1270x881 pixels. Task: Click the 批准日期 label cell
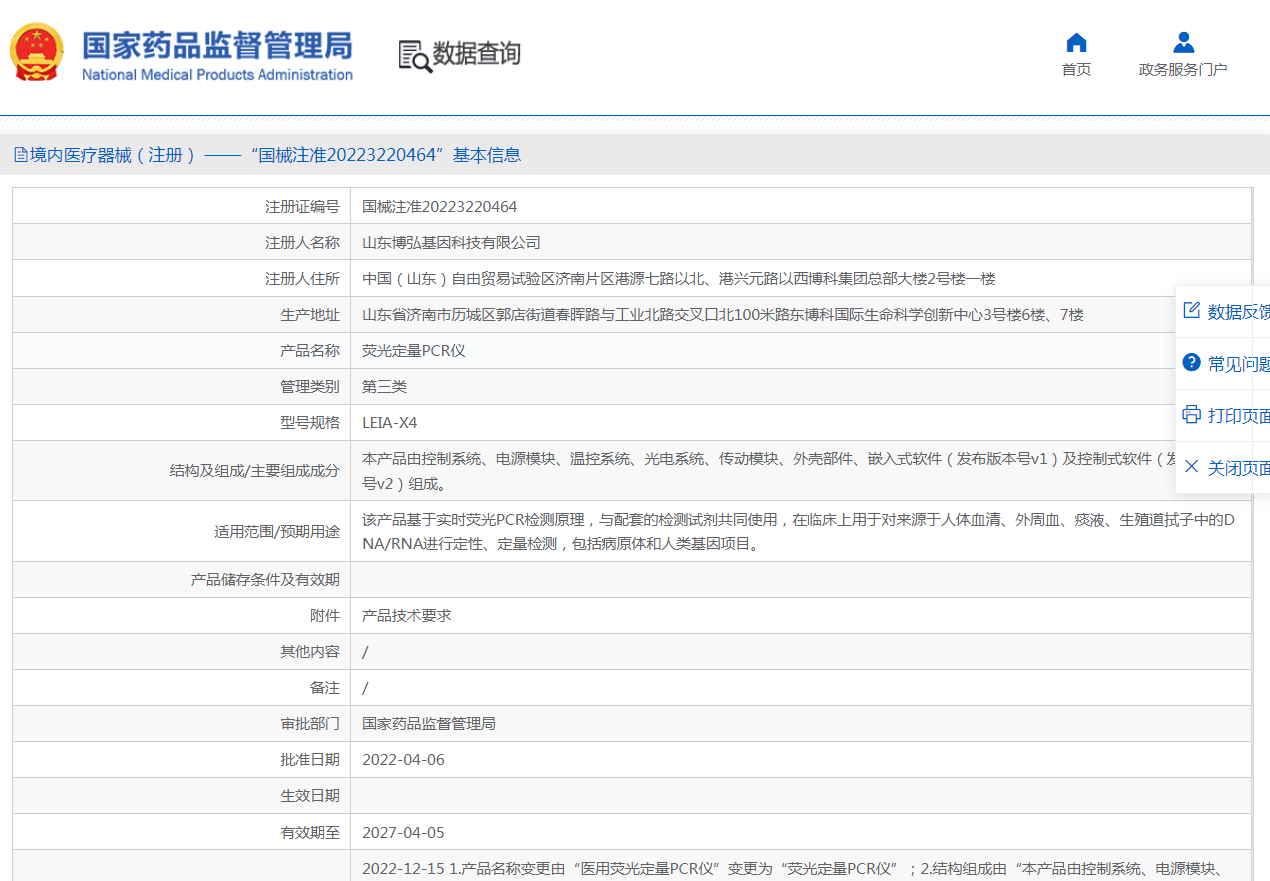(182, 760)
